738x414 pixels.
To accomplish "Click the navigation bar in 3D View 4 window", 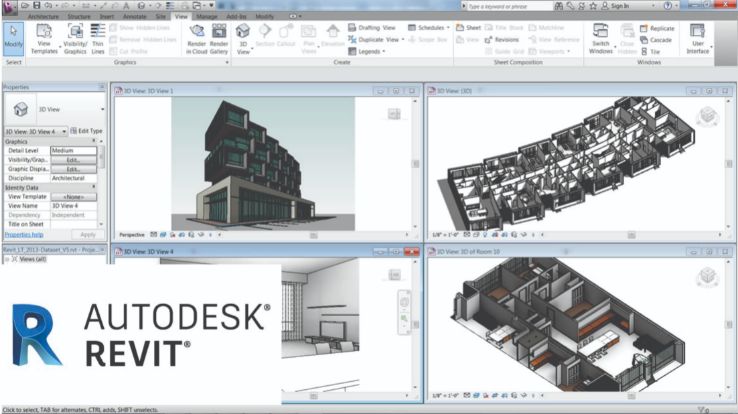I will click(404, 312).
